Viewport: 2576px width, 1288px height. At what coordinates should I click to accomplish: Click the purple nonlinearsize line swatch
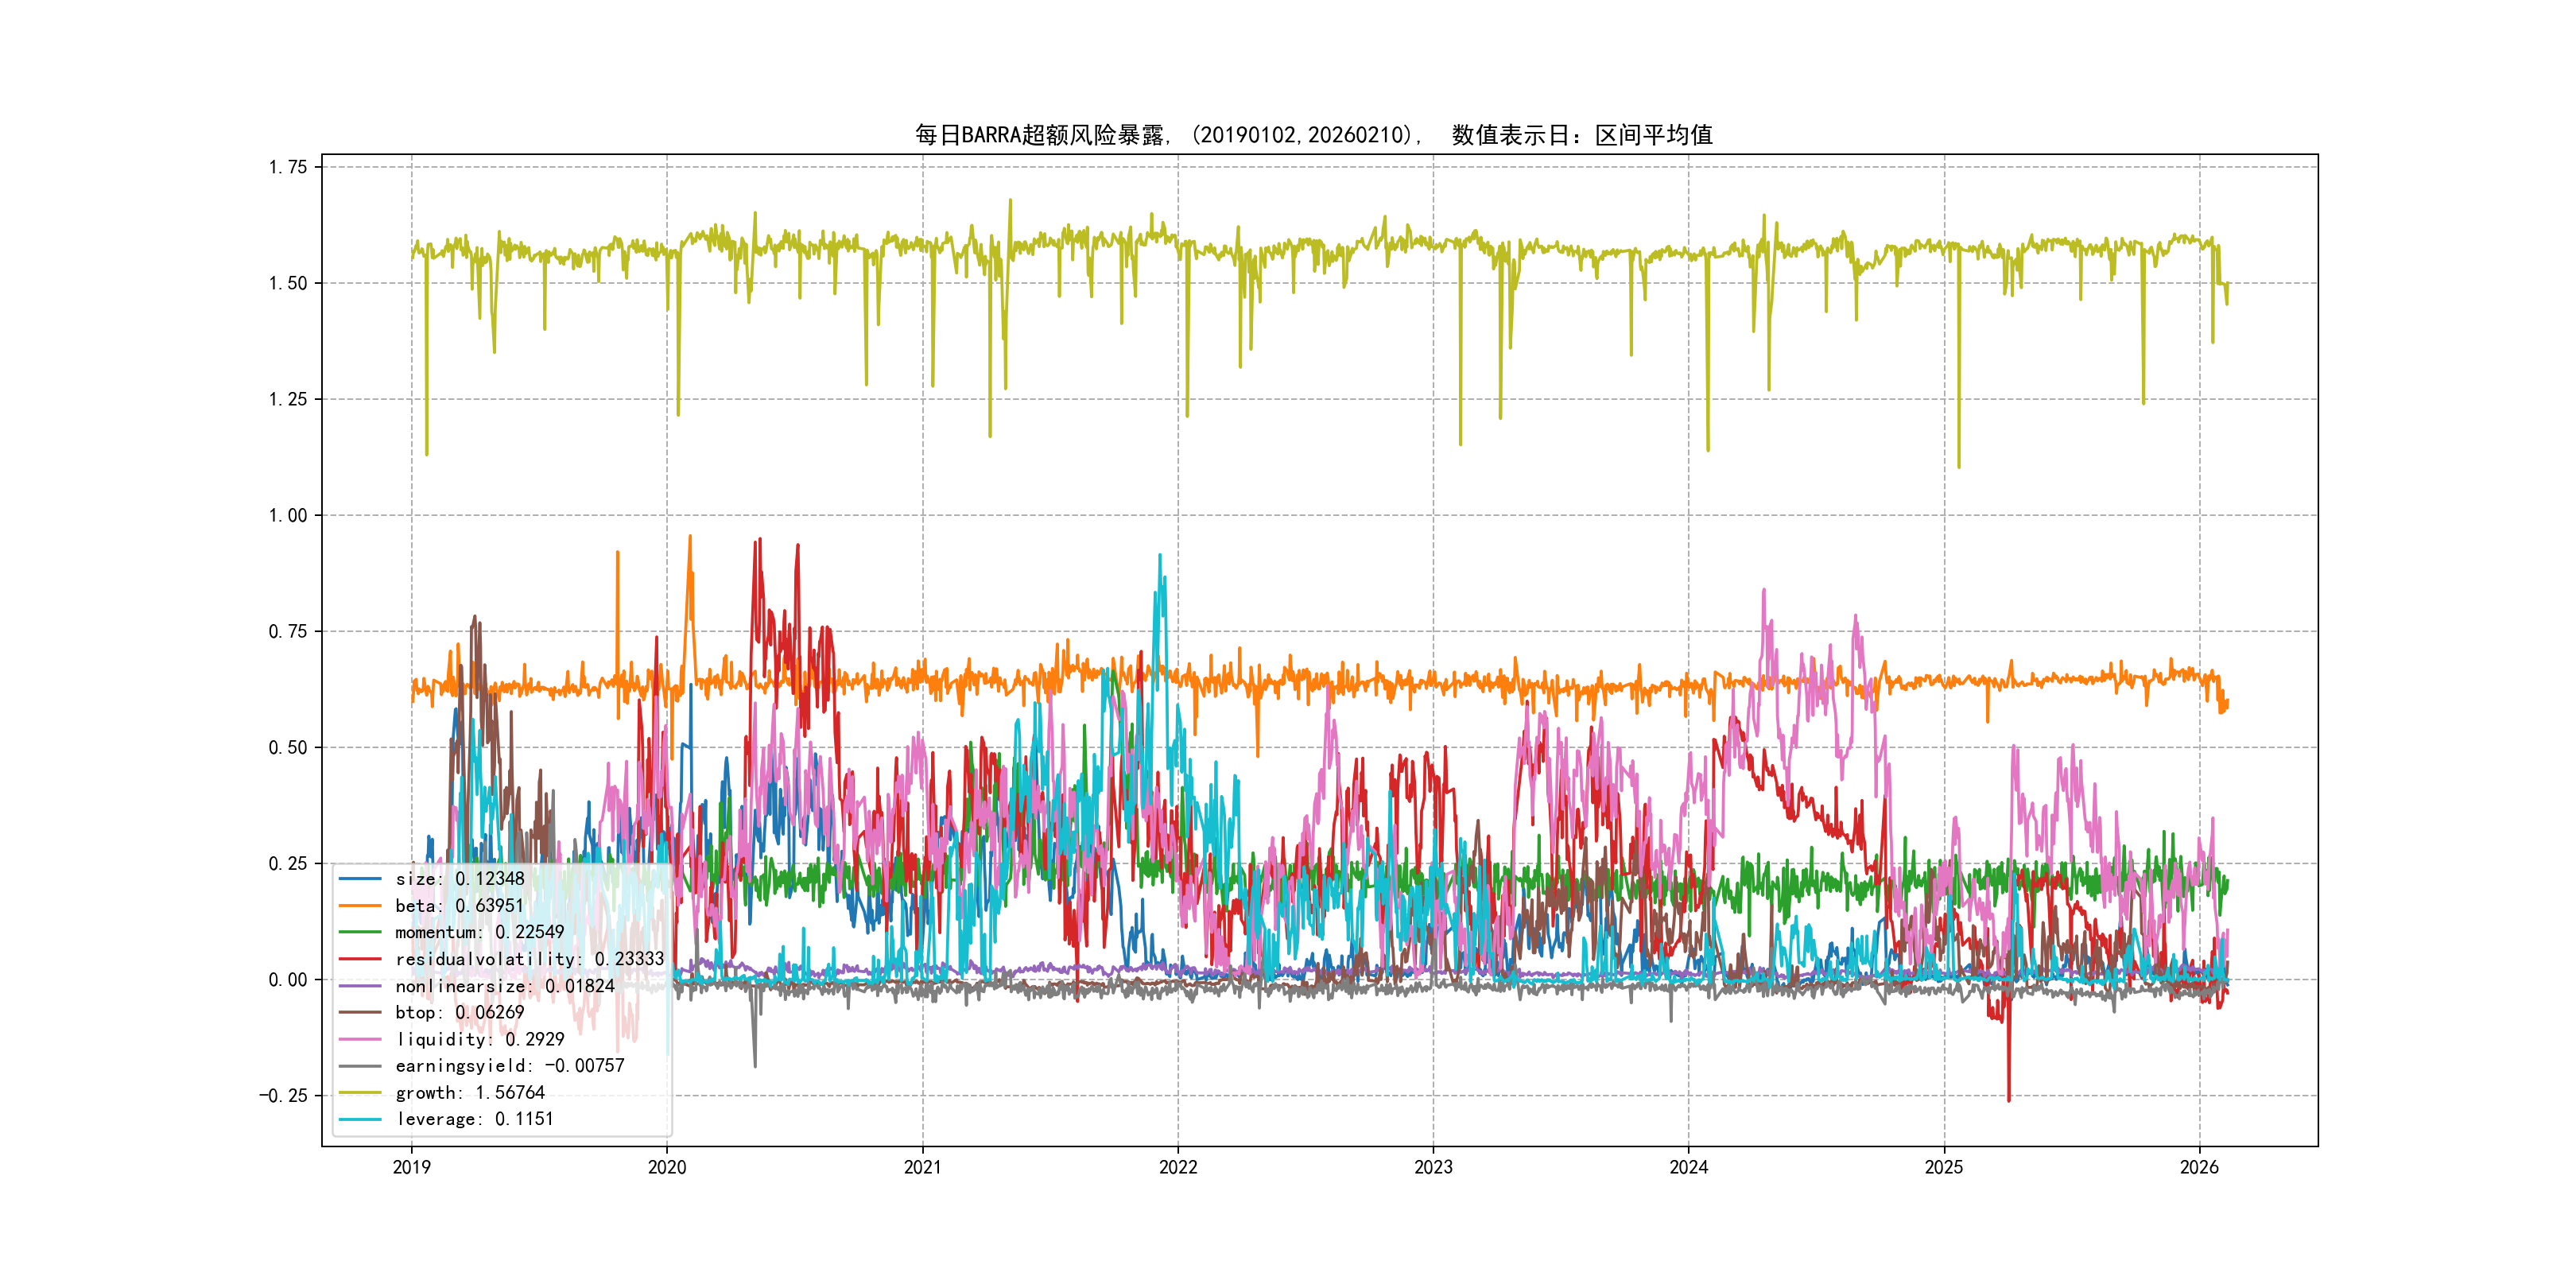point(360,986)
